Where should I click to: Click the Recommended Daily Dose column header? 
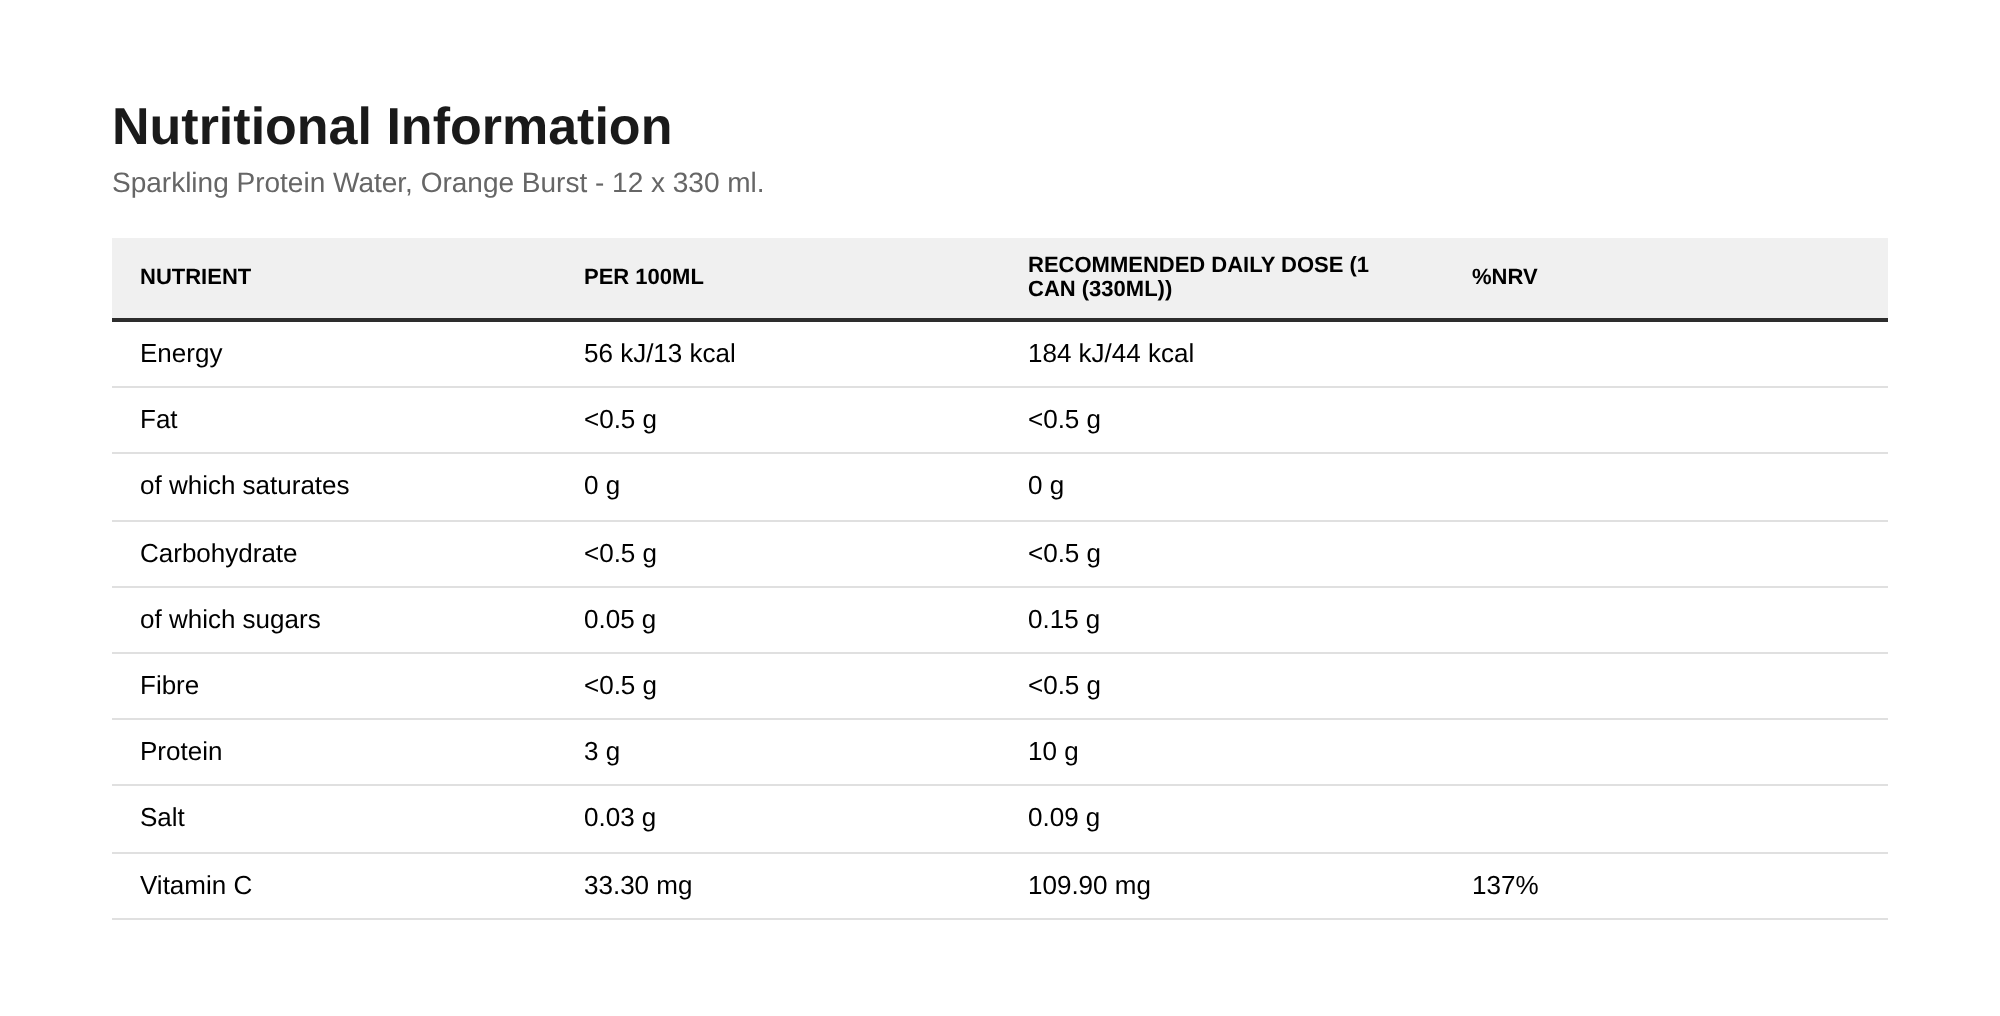click(1198, 277)
